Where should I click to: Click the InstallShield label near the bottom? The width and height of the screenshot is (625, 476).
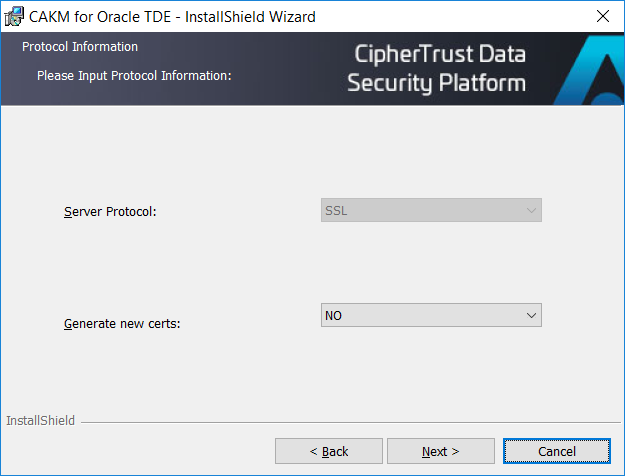tap(40, 421)
